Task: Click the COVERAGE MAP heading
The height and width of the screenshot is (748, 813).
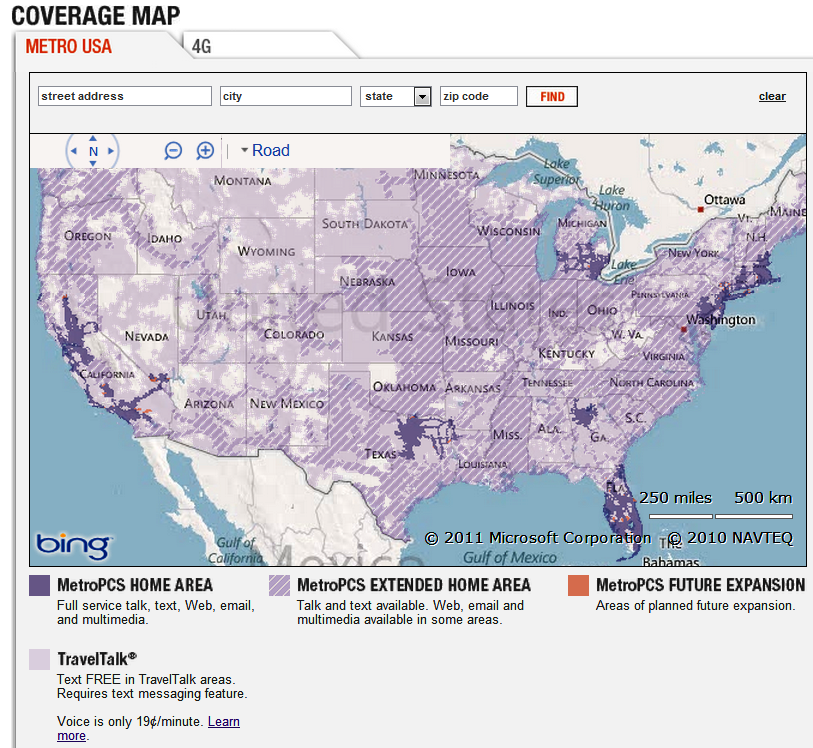Action: (96, 16)
